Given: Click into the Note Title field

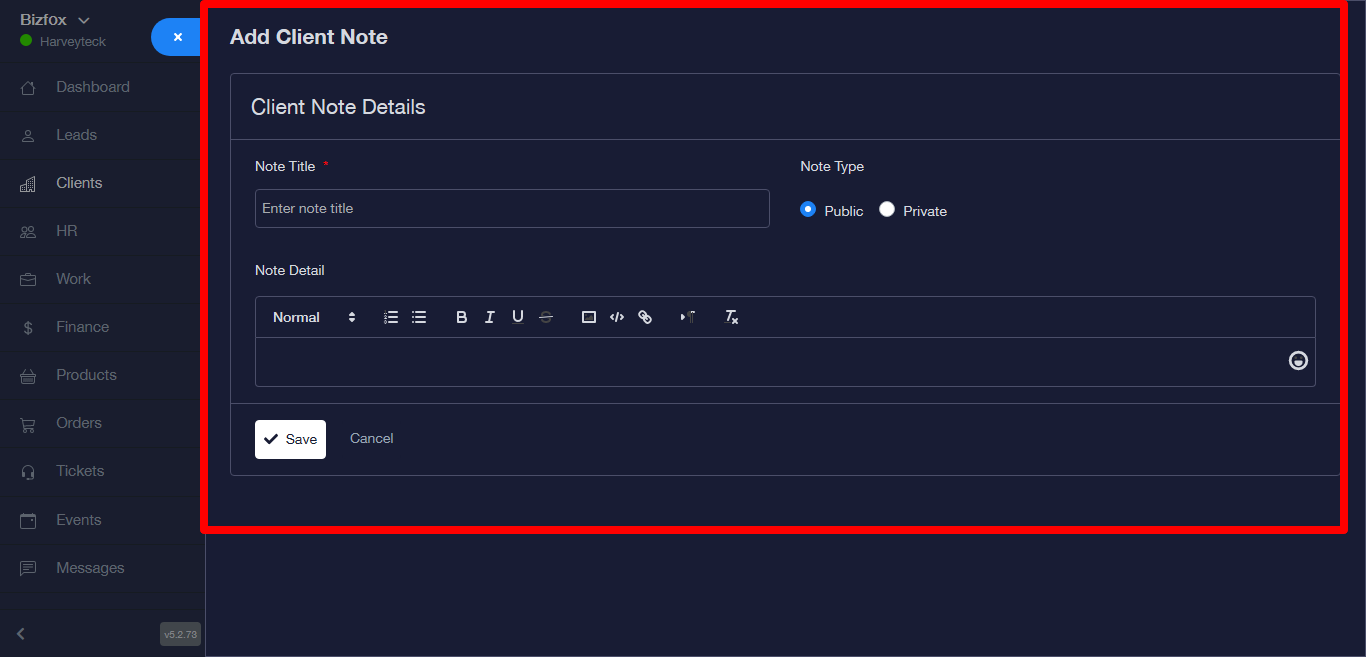Looking at the screenshot, I should click(x=512, y=208).
